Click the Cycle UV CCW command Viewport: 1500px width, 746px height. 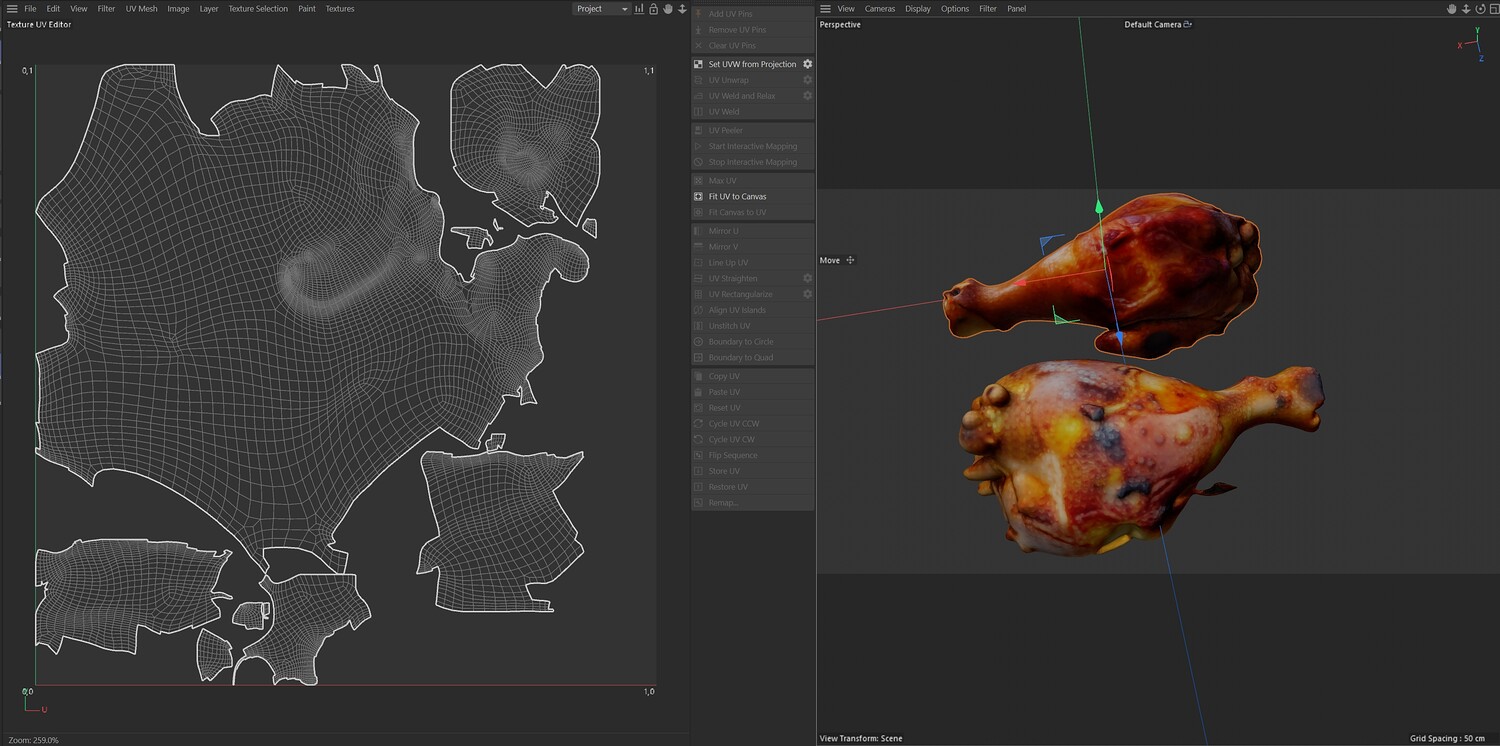[752, 424]
